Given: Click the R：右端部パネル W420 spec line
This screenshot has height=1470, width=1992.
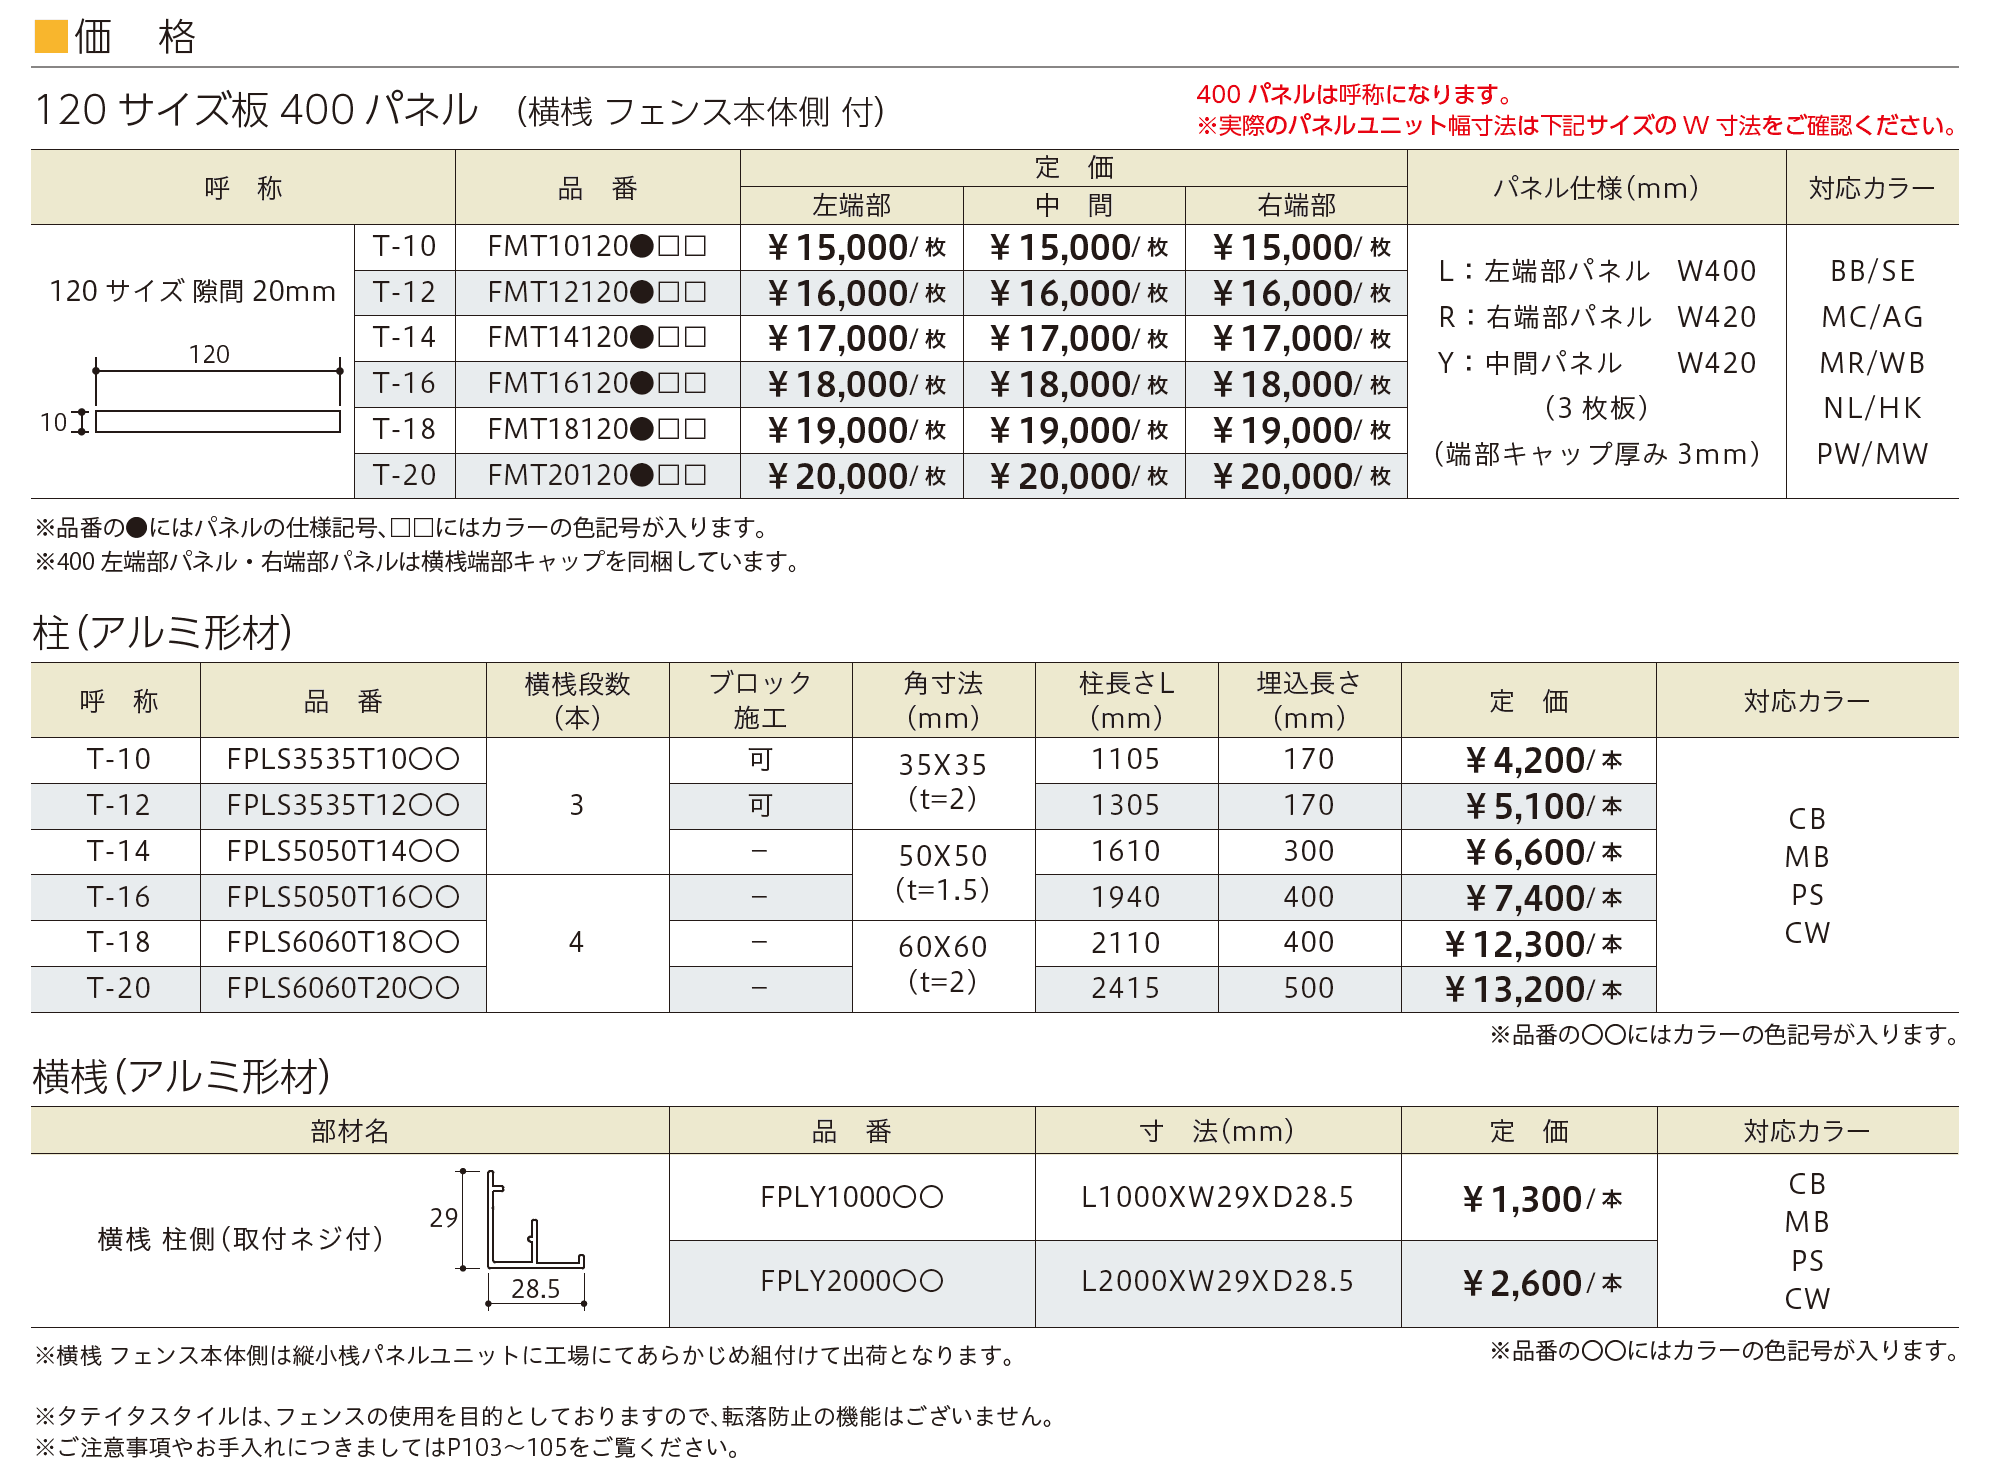Looking at the screenshot, I should 1597,317.
